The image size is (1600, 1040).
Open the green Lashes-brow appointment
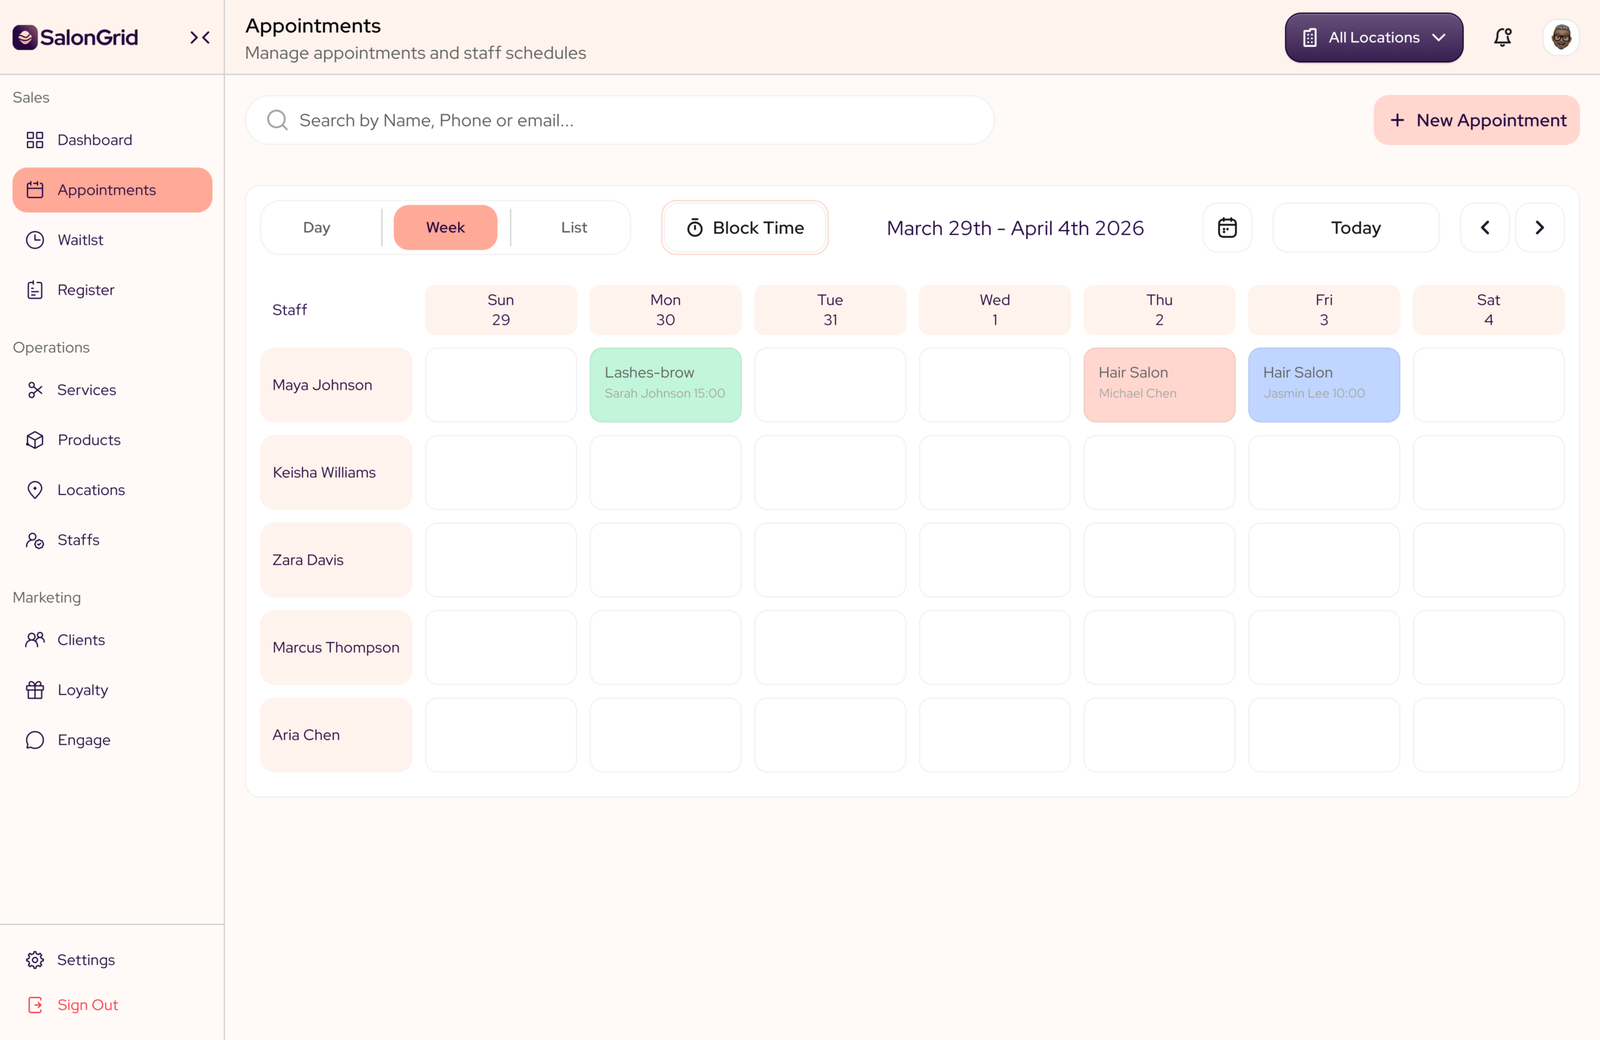665,385
